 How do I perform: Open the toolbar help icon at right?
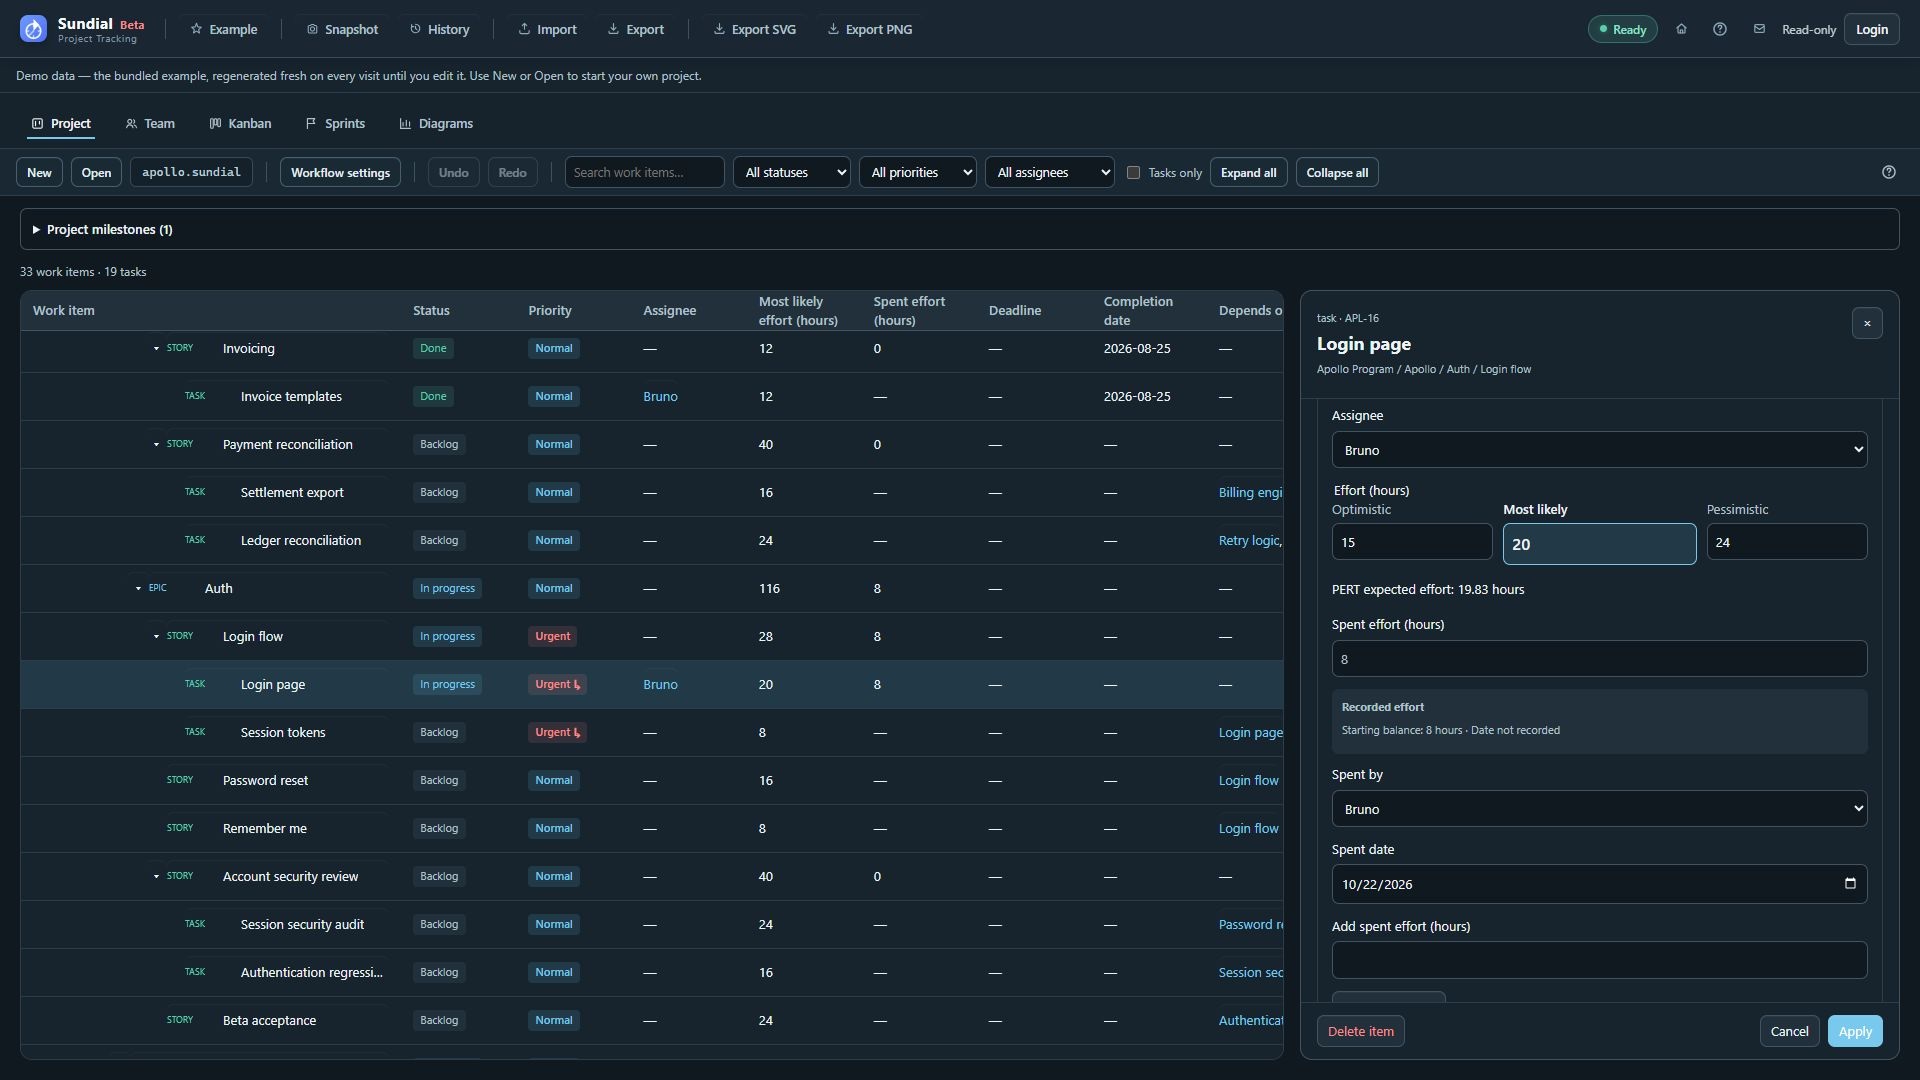tap(1889, 172)
